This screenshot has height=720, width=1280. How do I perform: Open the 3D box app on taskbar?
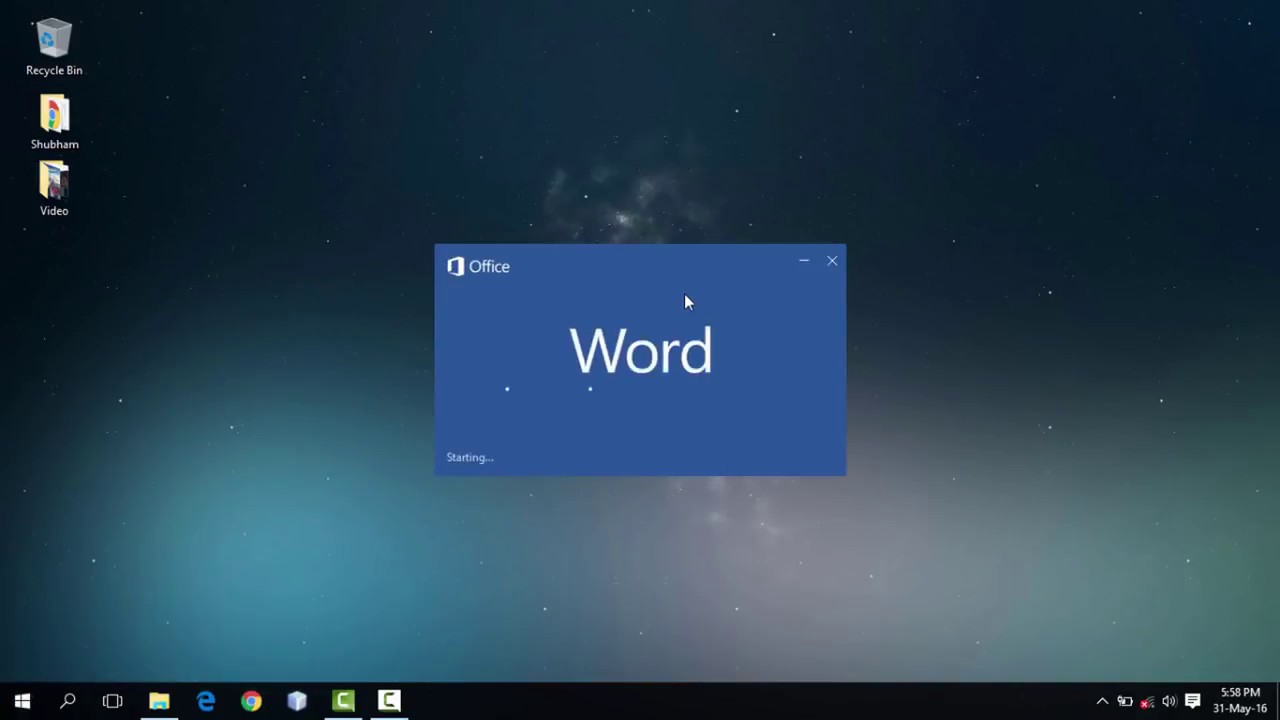(297, 701)
